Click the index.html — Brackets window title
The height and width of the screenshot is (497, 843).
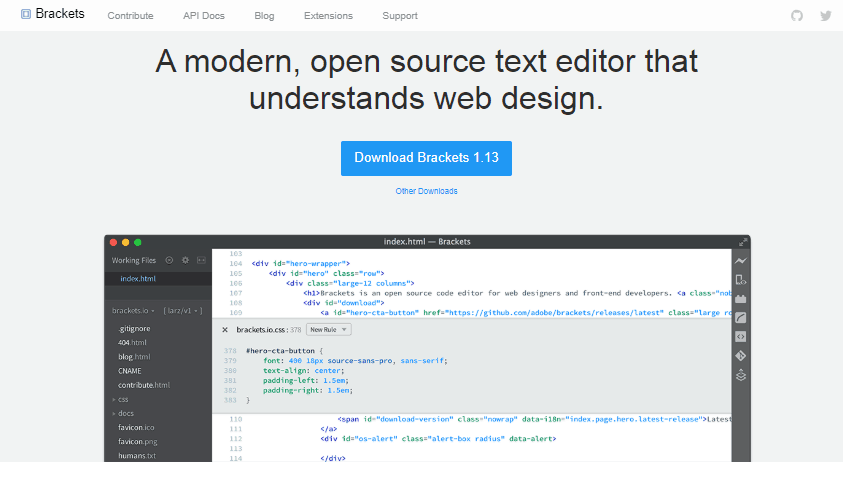coord(427,242)
